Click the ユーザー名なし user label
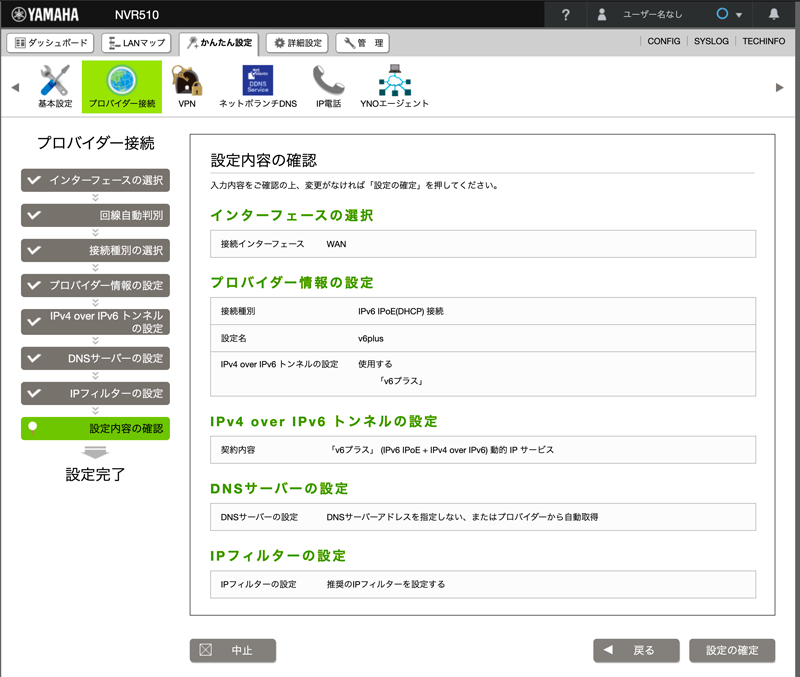 click(x=653, y=14)
